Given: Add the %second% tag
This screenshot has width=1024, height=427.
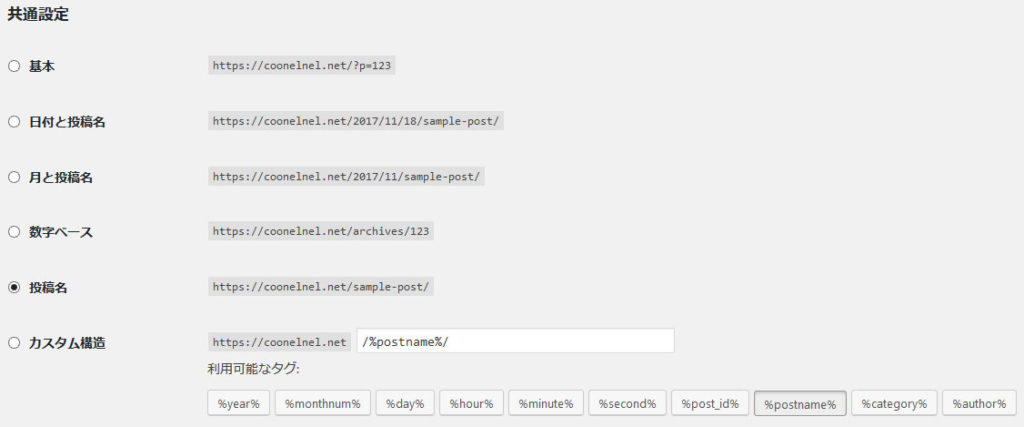Looking at the screenshot, I should (626, 404).
